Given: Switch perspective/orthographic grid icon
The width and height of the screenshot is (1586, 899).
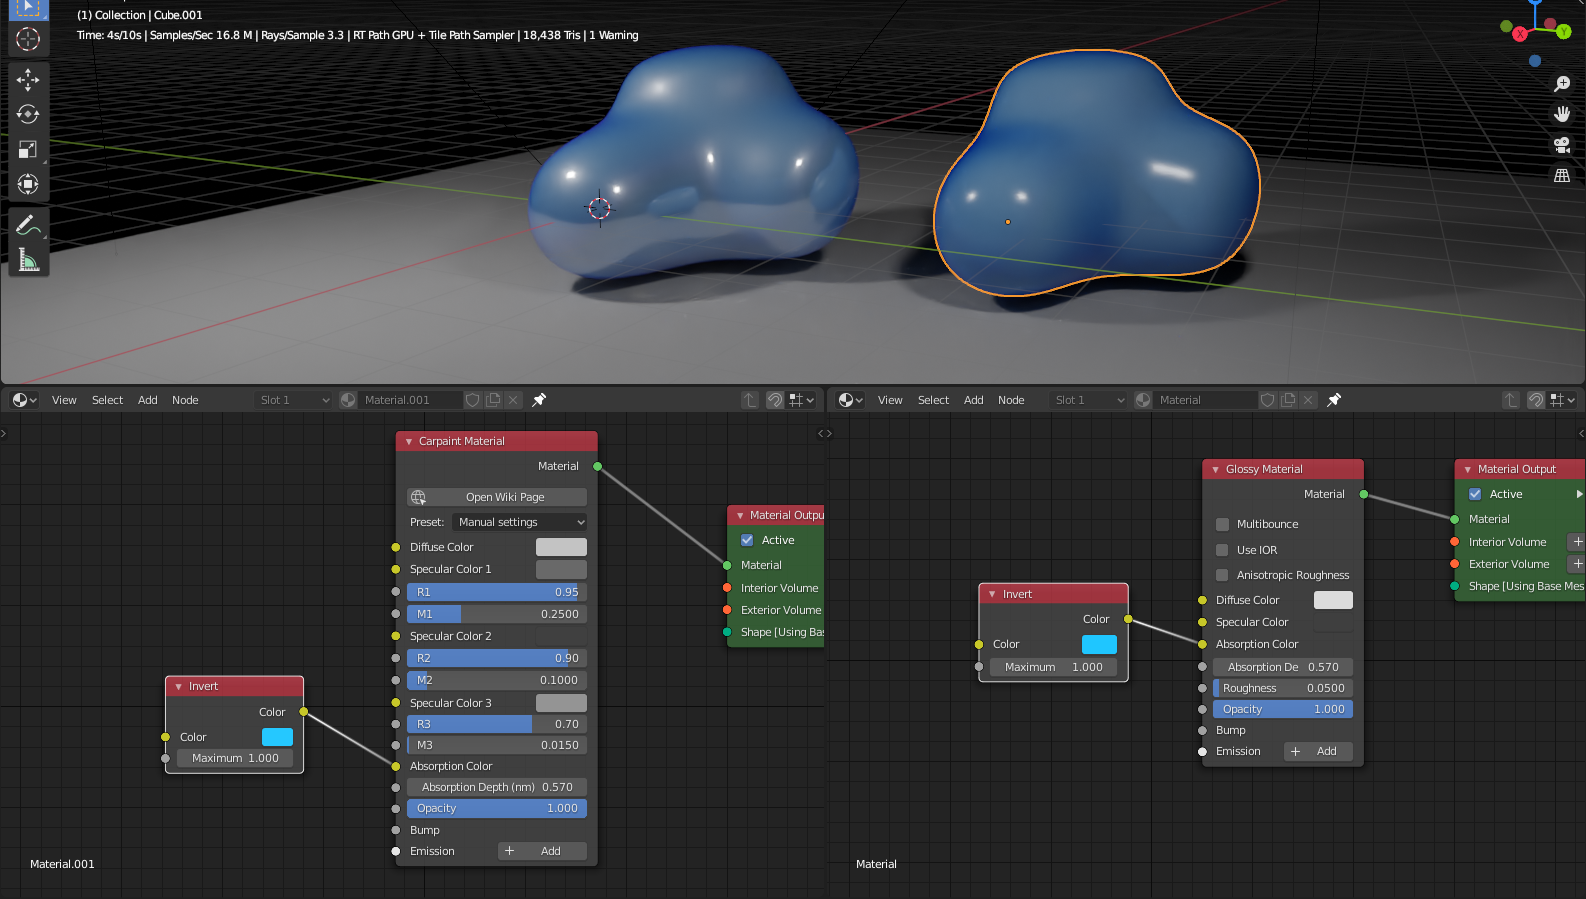Looking at the screenshot, I should (x=1562, y=176).
